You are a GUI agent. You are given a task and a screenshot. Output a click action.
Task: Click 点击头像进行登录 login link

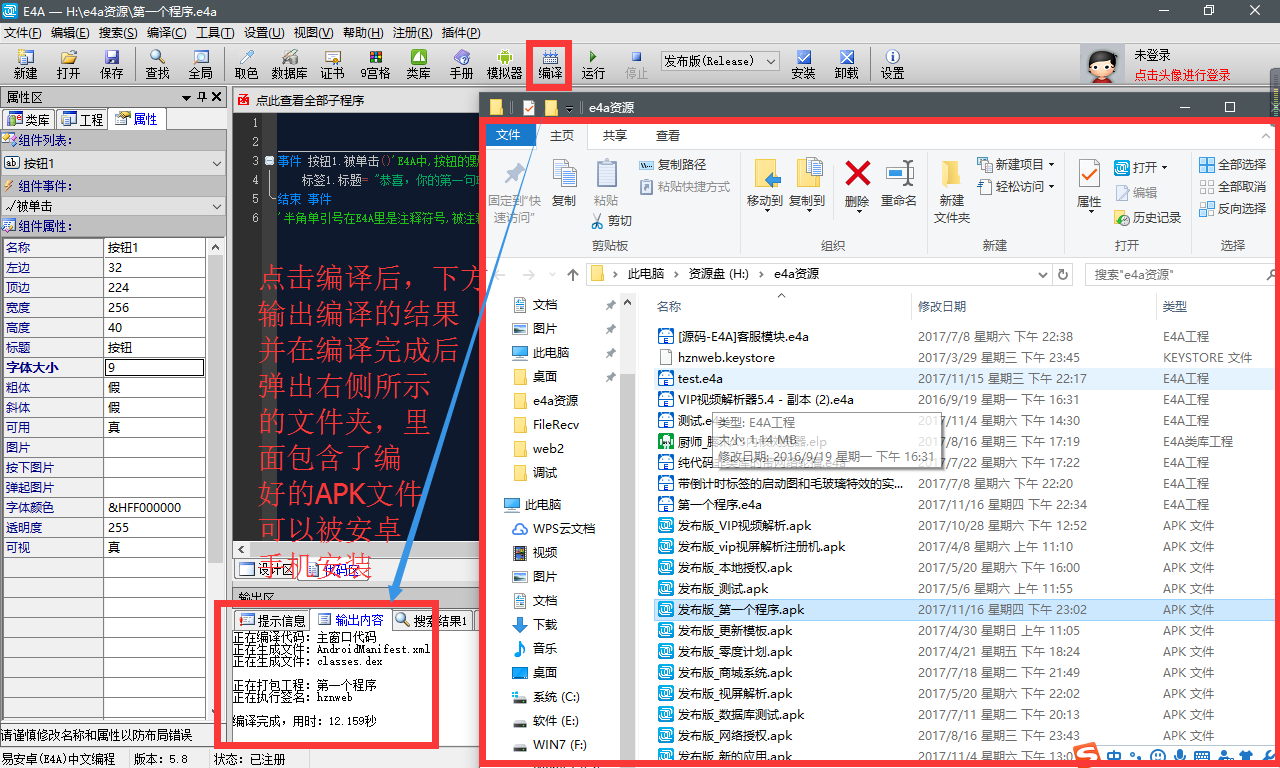pos(1182,75)
